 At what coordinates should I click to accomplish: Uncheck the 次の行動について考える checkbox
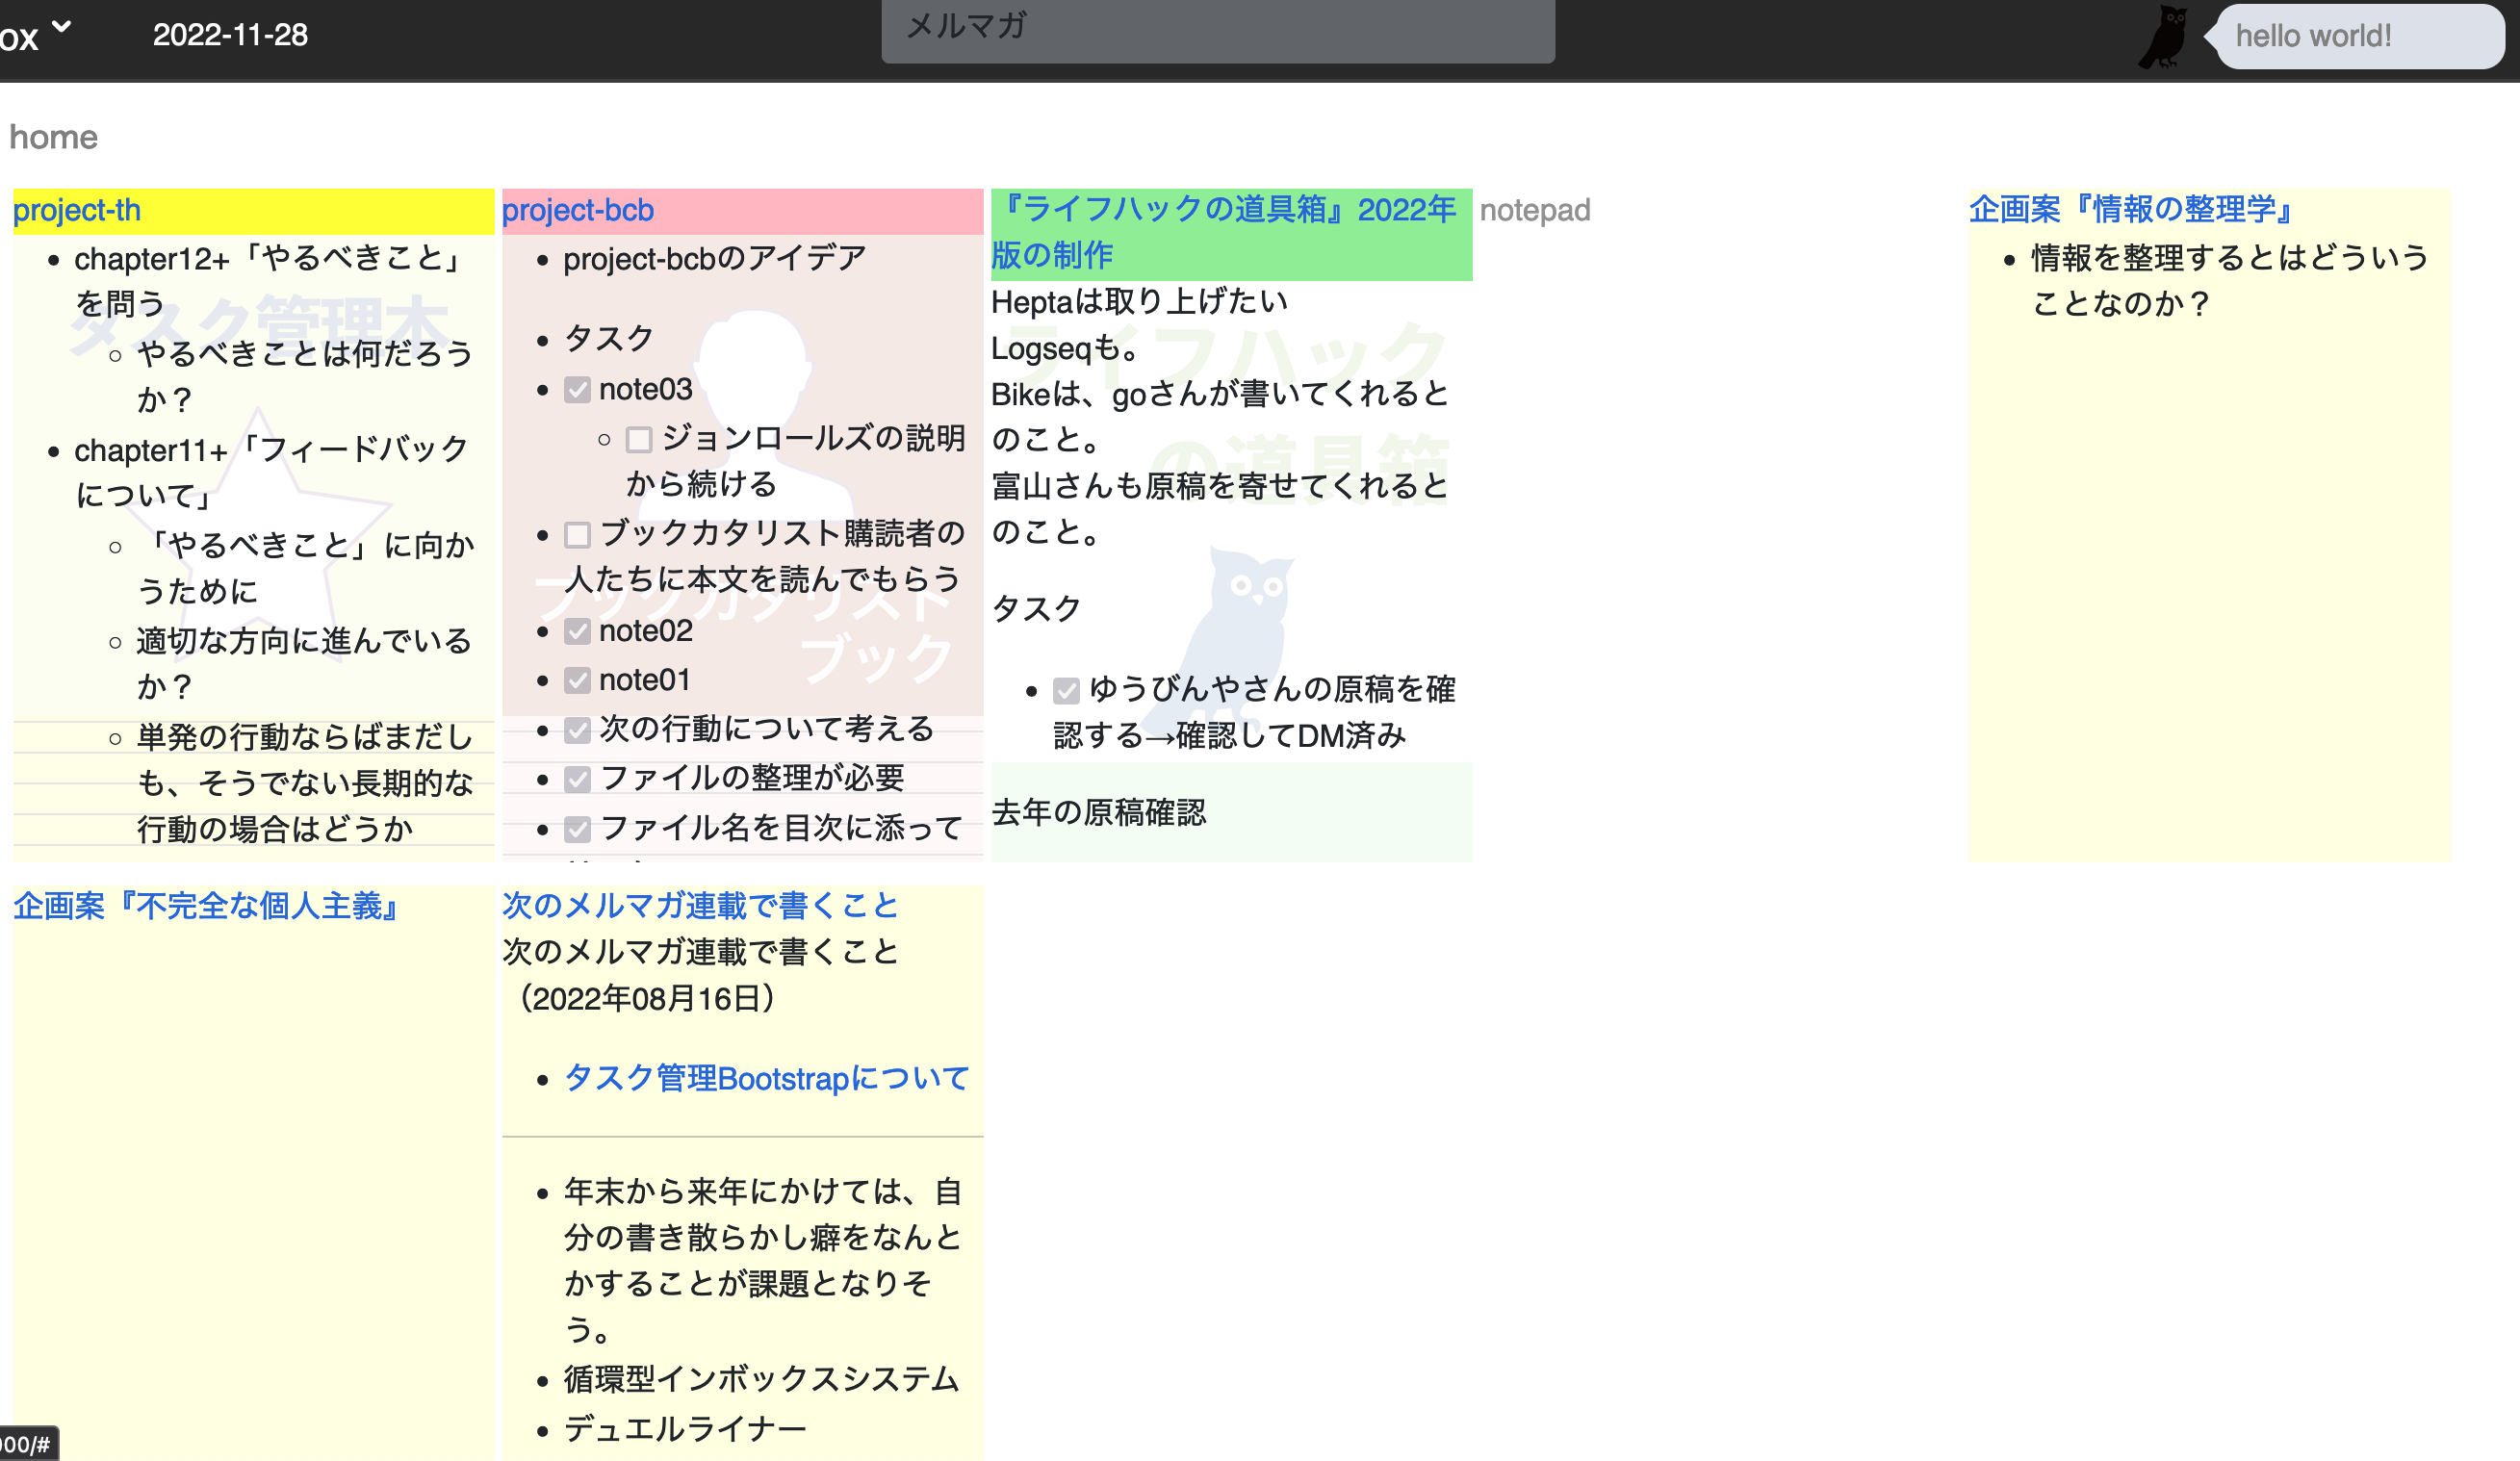tap(578, 730)
